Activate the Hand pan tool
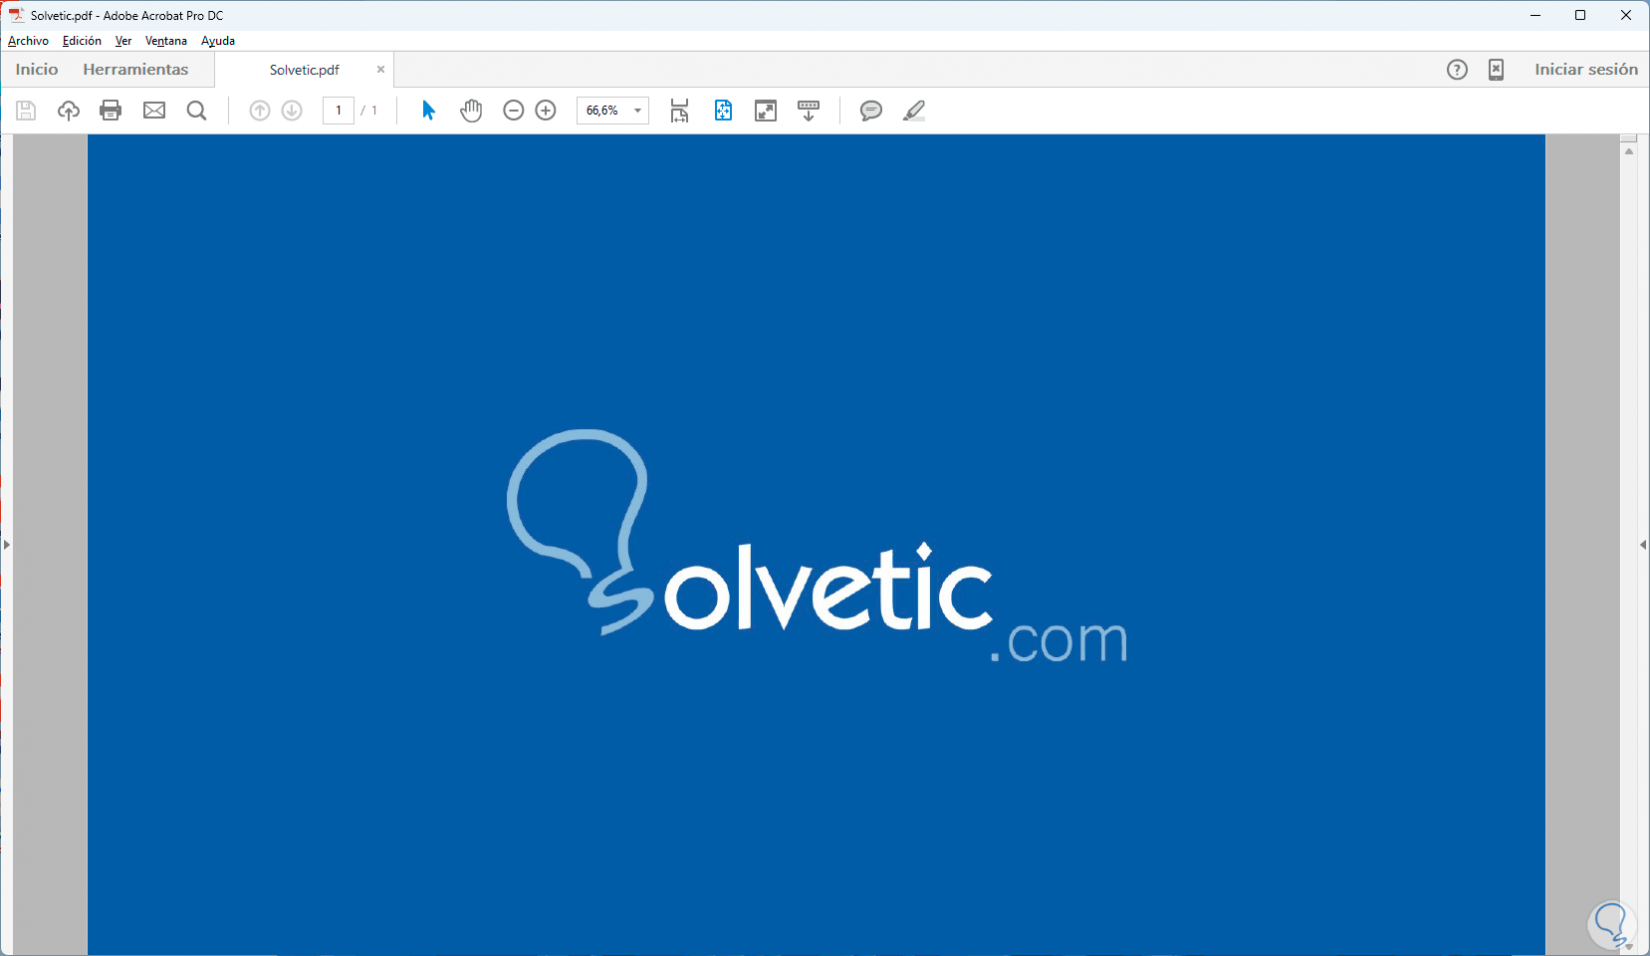 [471, 110]
